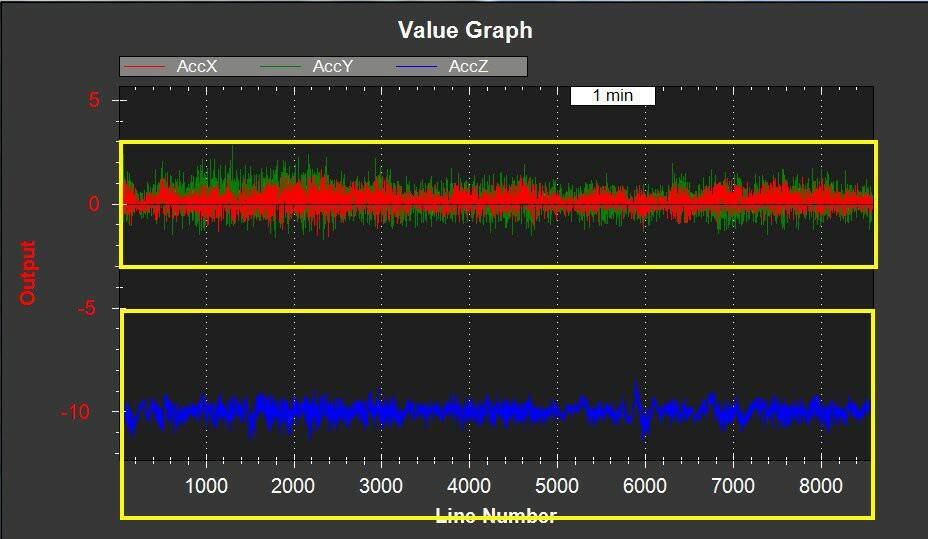Click the AccY legend label
The width and height of the screenshot is (928, 539).
click(x=333, y=67)
